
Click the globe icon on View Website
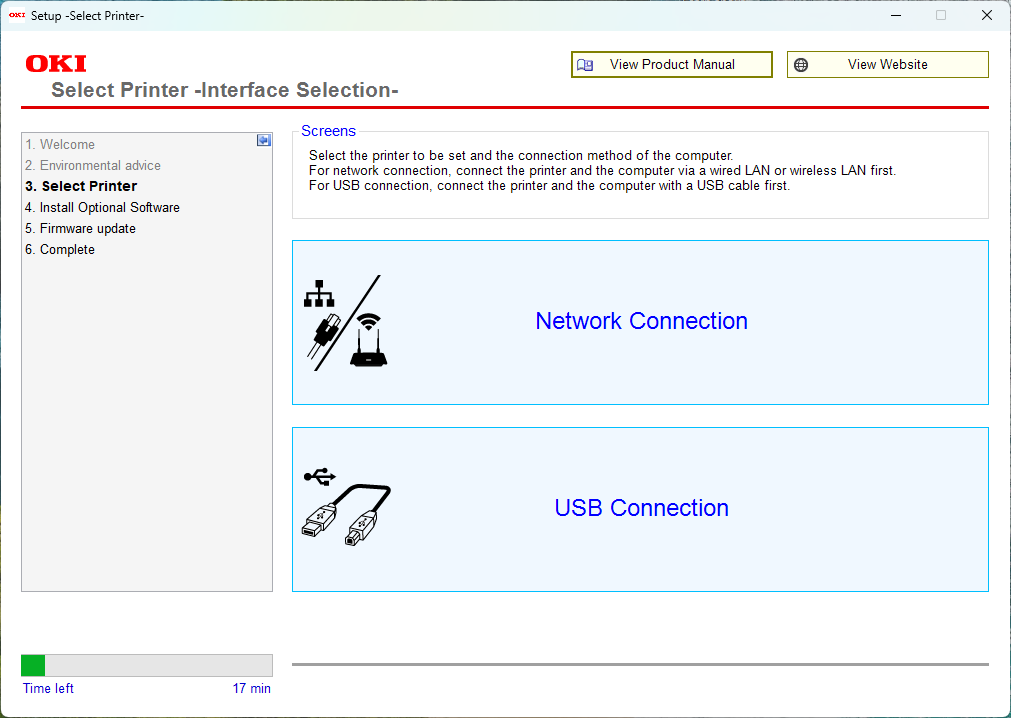click(801, 65)
